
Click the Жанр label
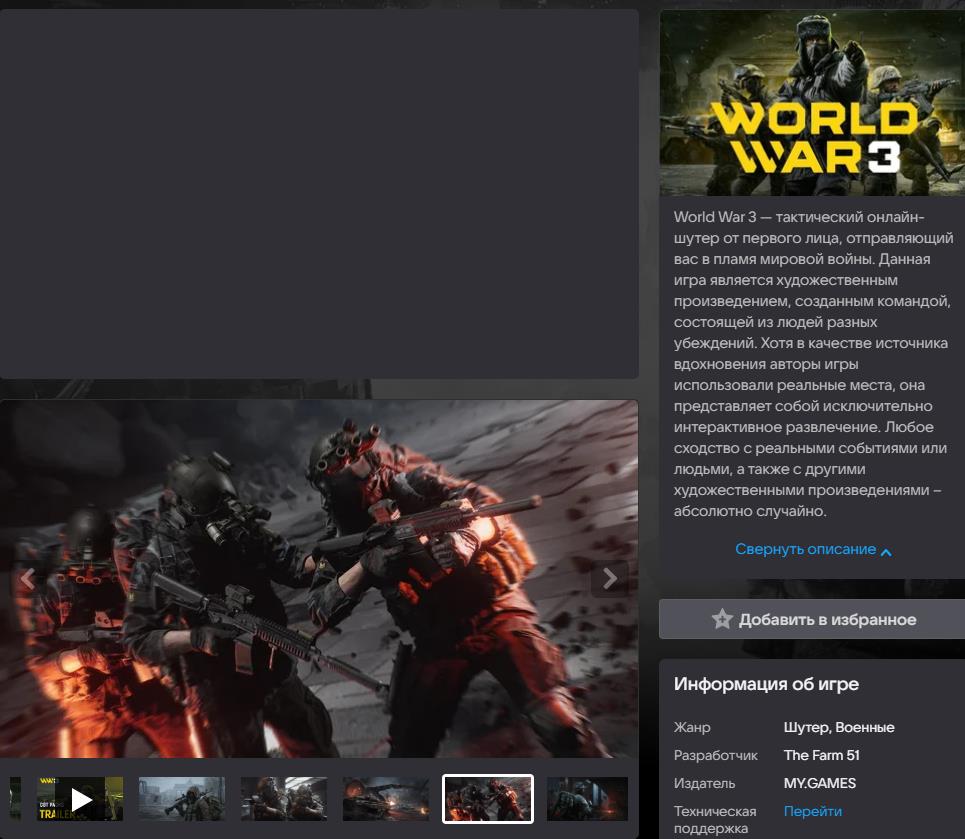[x=692, y=728]
